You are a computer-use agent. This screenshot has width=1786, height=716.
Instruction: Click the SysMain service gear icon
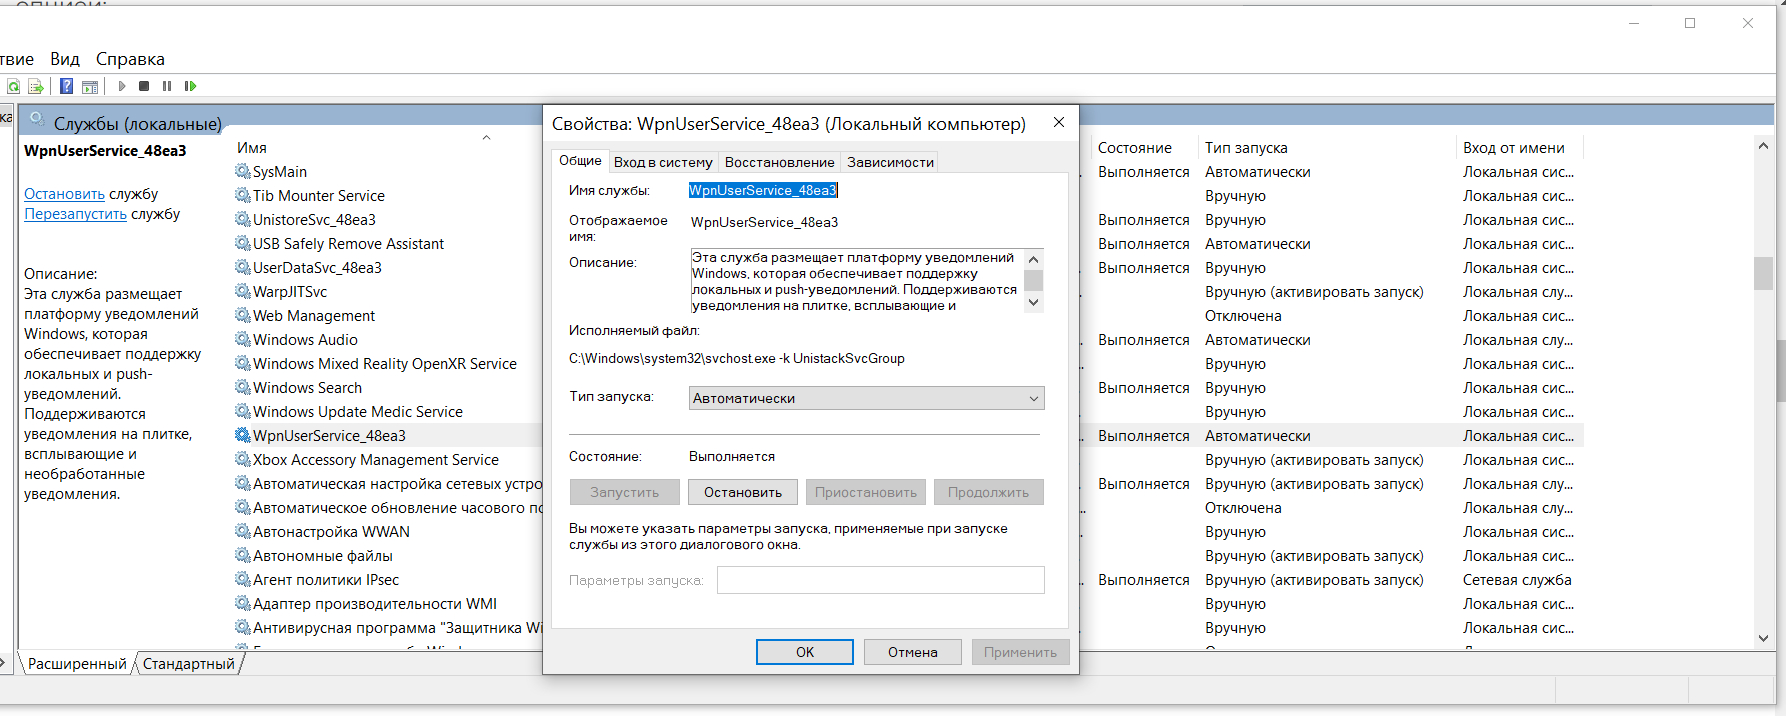click(243, 171)
